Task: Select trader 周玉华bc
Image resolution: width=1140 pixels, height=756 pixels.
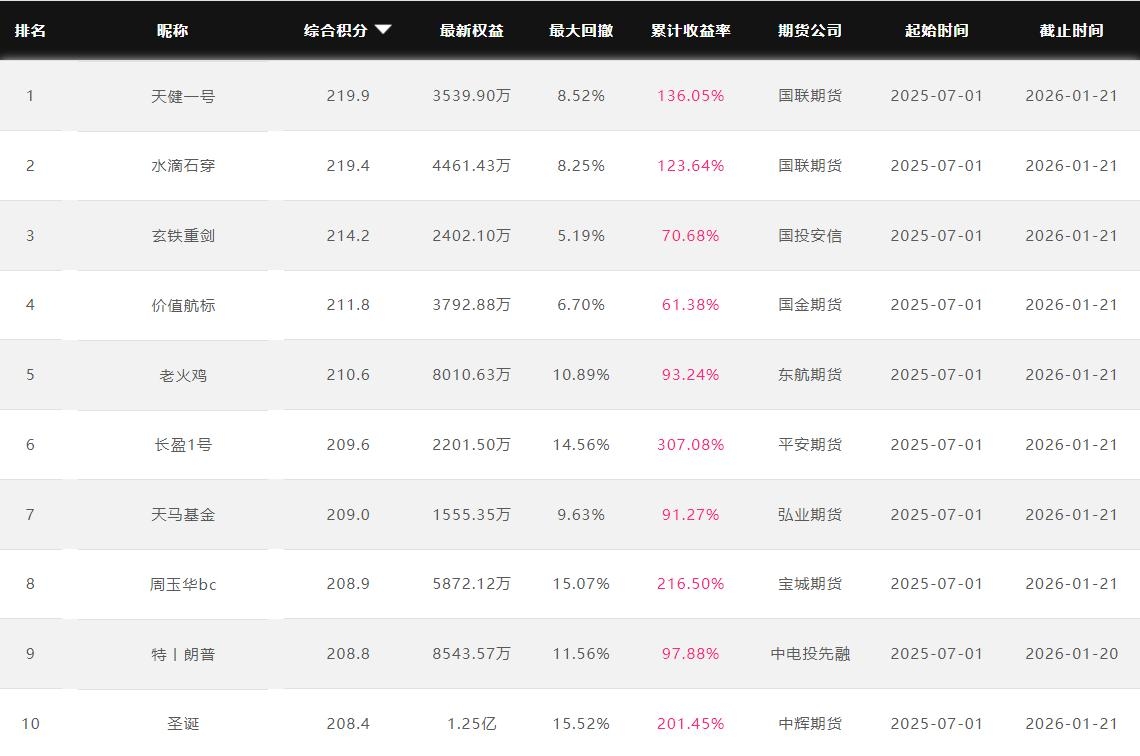Action: 183,584
